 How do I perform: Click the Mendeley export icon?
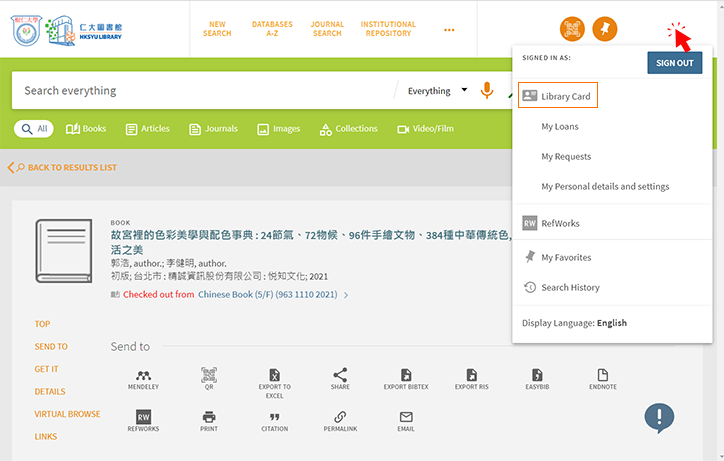click(x=144, y=377)
